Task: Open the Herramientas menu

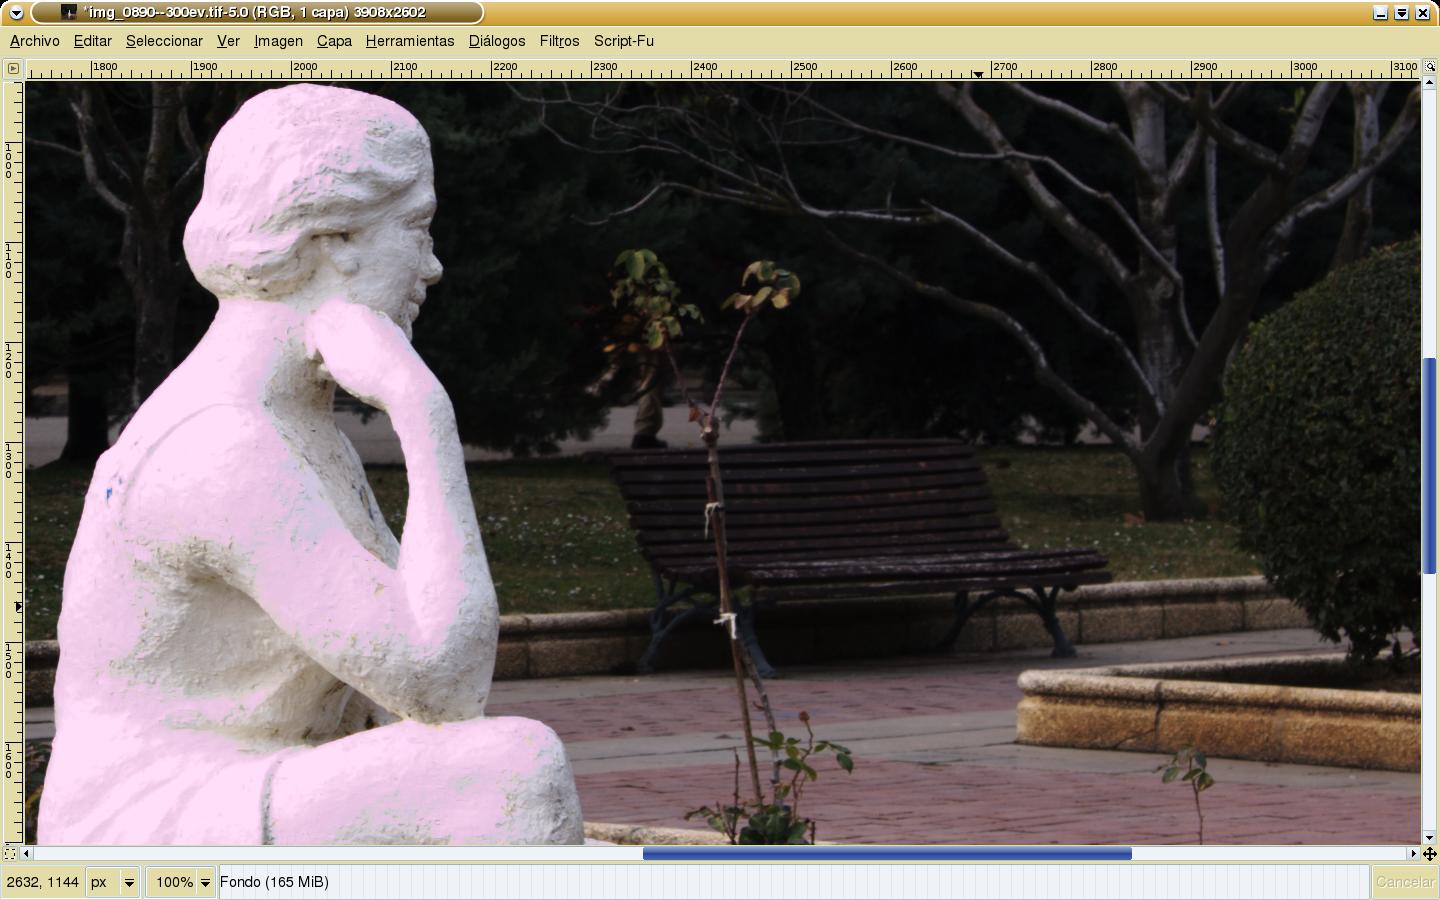Action: (410, 41)
